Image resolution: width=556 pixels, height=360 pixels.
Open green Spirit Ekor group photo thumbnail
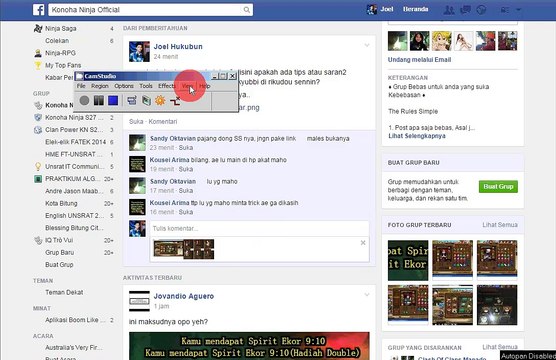click(x=408, y=260)
